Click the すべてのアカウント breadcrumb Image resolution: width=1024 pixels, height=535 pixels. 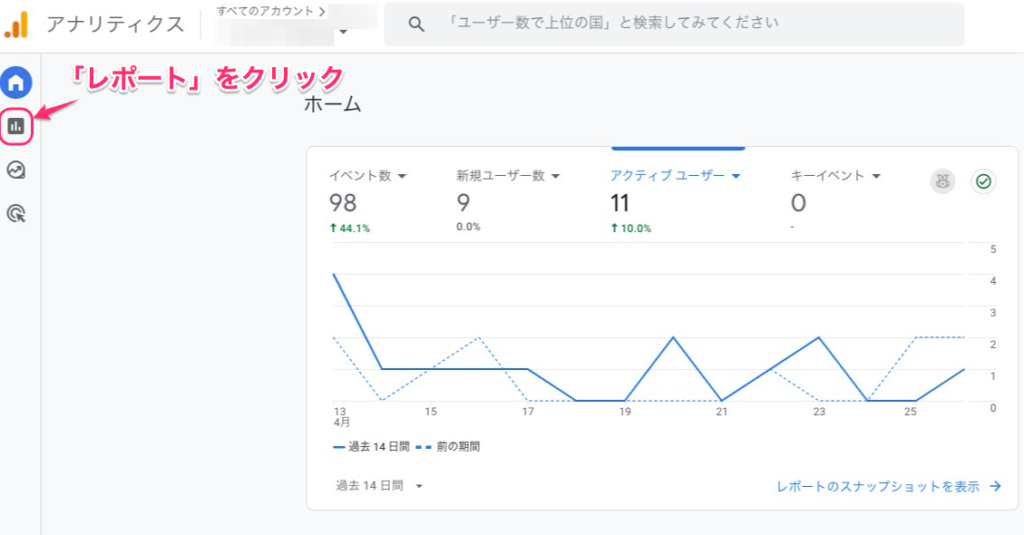[270, 11]
